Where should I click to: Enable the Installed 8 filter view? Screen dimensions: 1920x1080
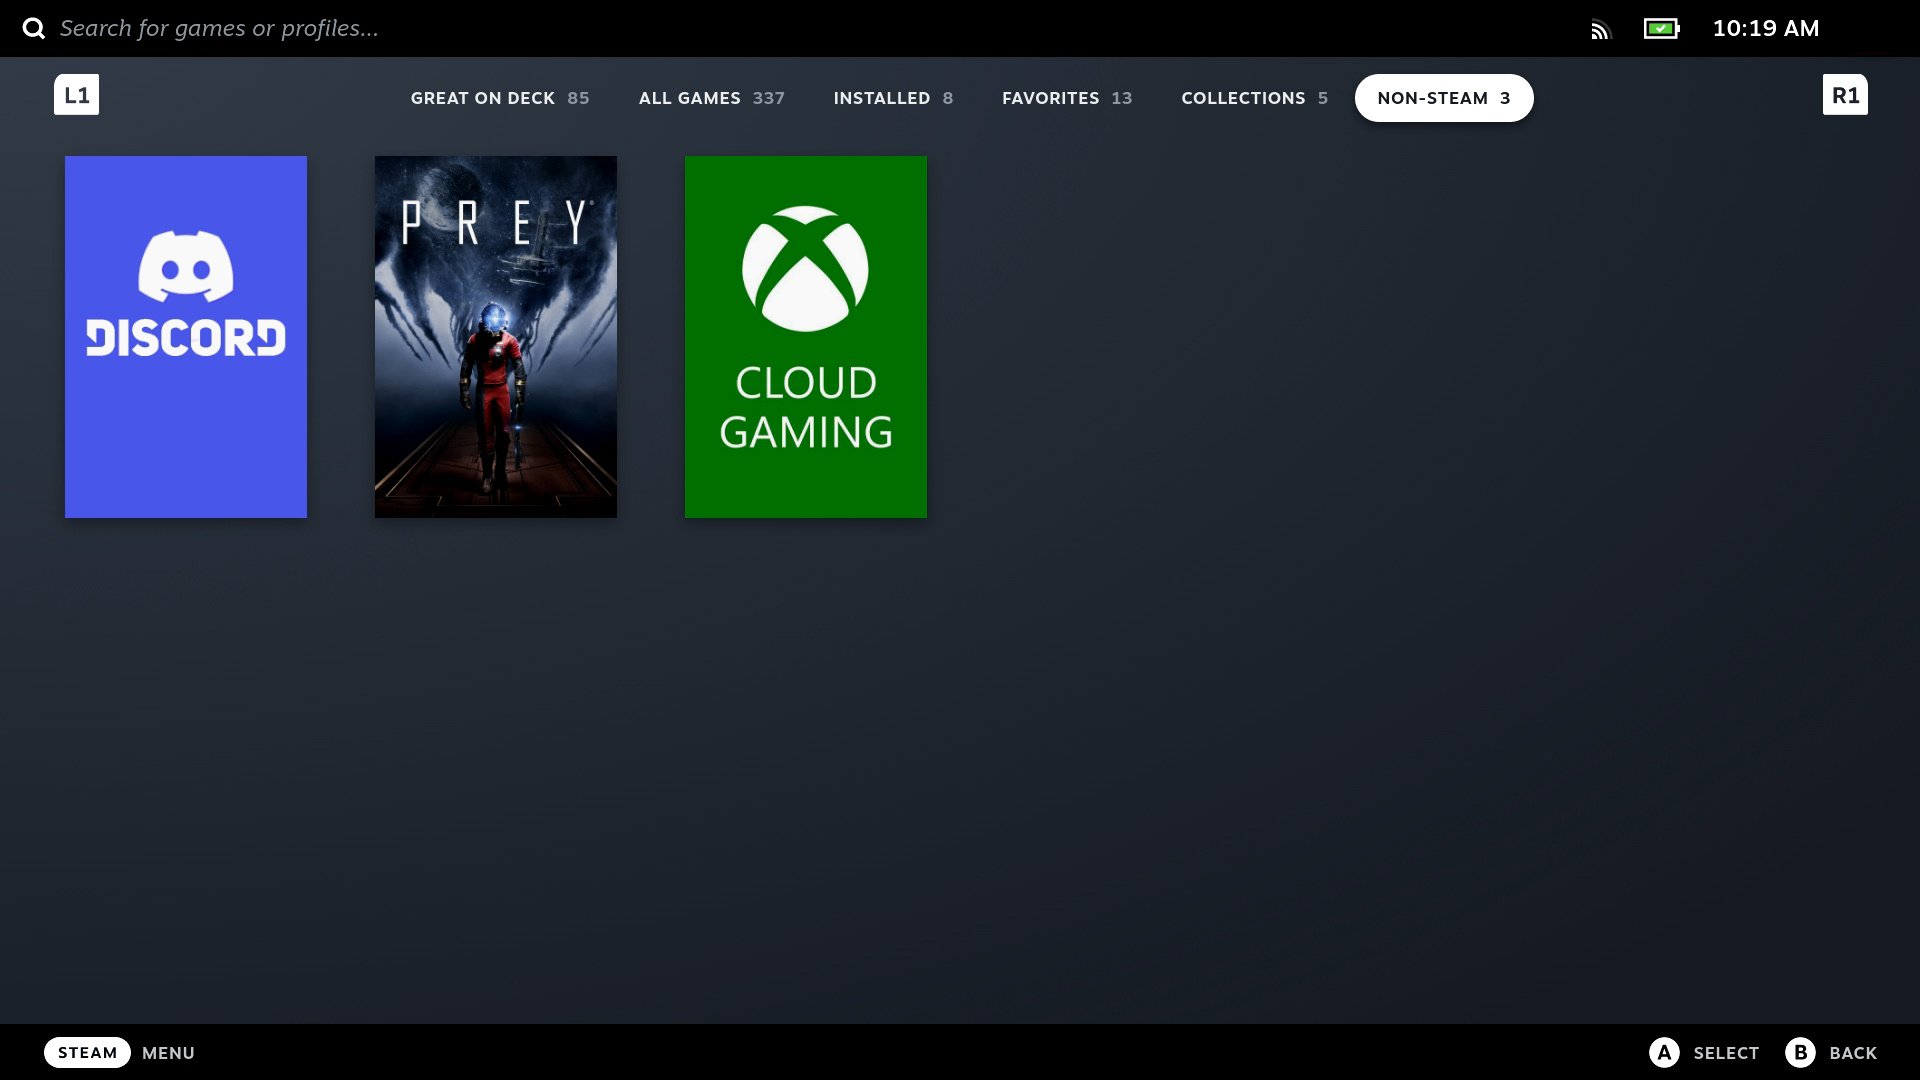(x=893, y=98)
